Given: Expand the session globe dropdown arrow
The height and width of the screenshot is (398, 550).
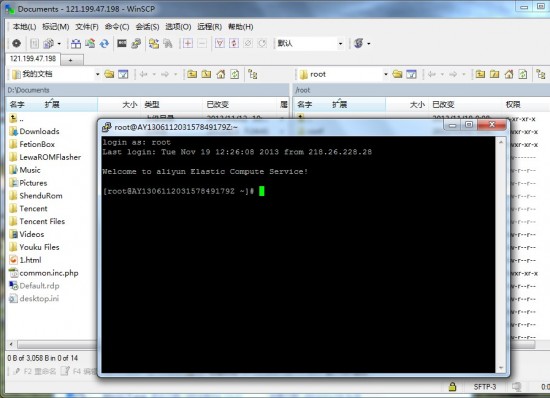Looking at the screenshot, I should pos(369,43).
